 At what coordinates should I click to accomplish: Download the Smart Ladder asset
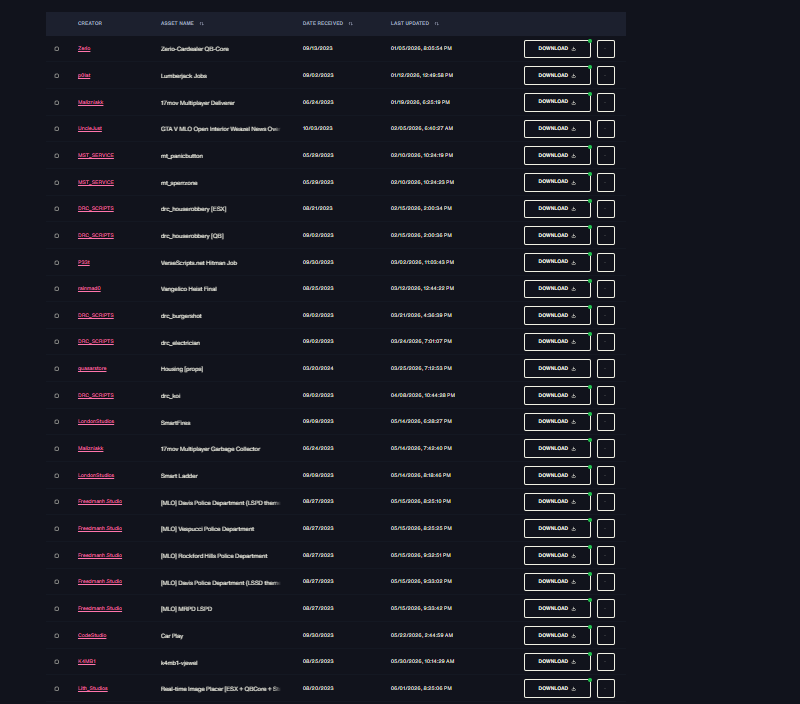click(x=557, y=475)
